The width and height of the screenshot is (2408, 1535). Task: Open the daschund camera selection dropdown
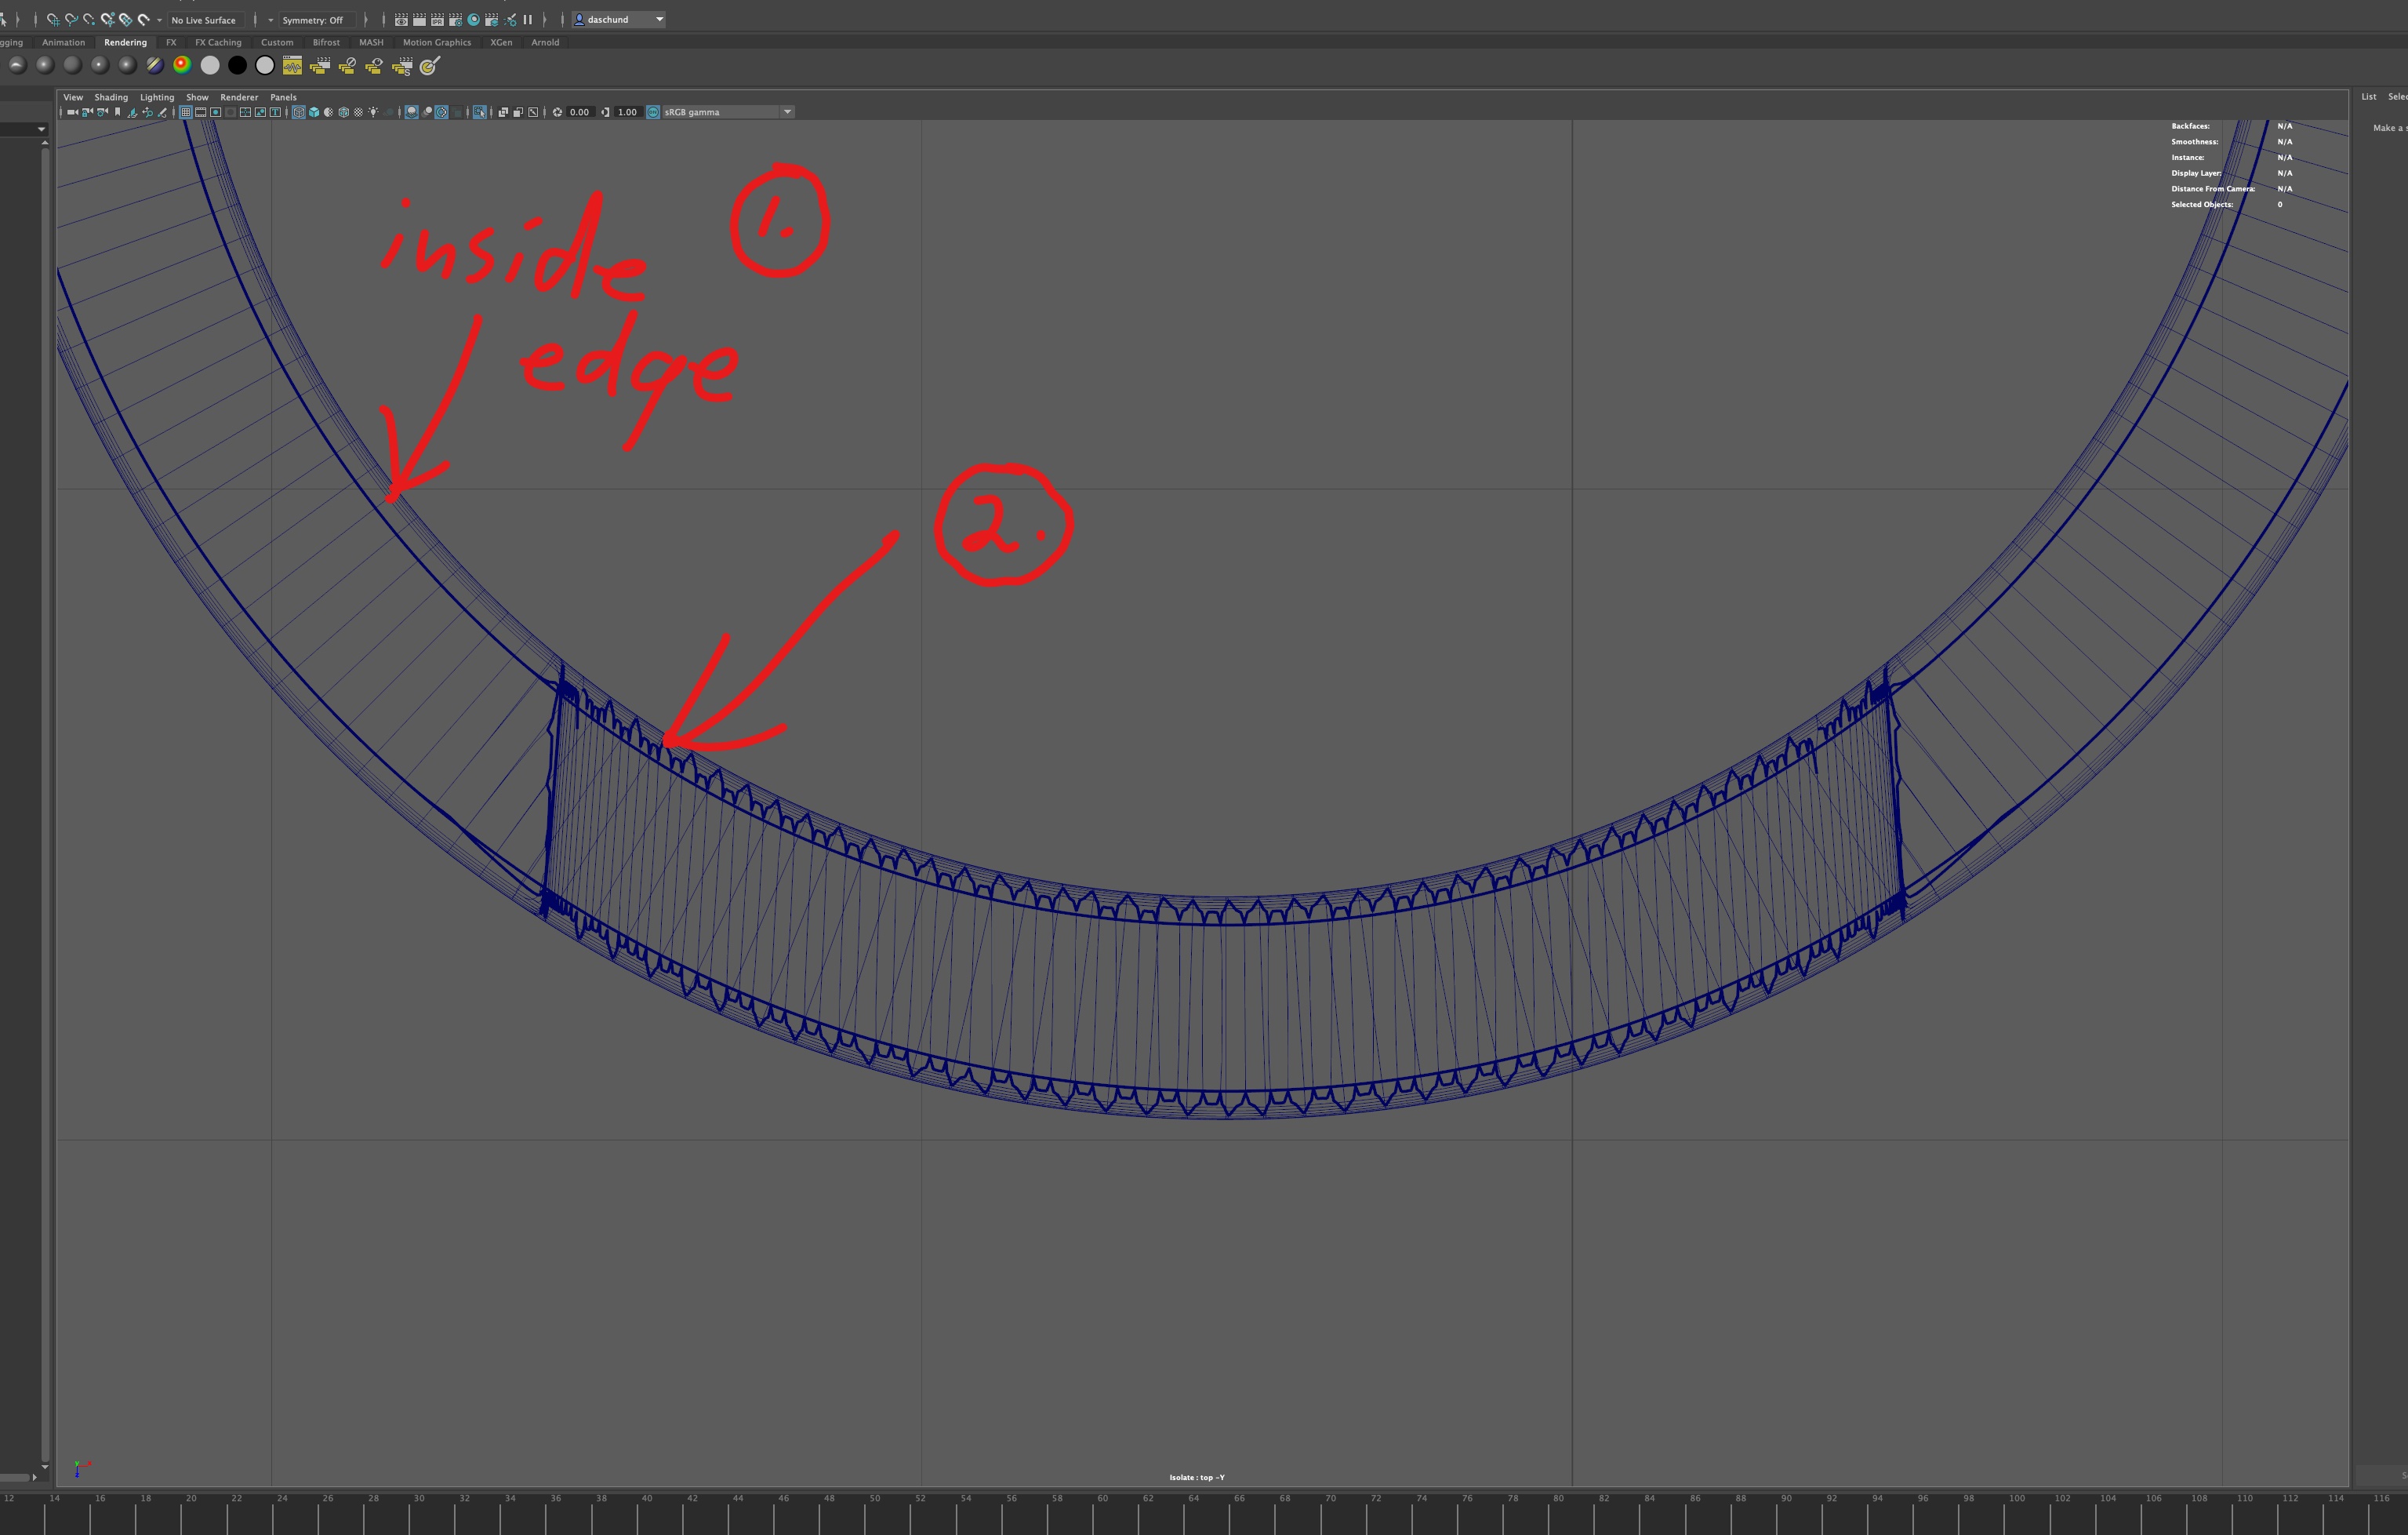tap(618, 19)
